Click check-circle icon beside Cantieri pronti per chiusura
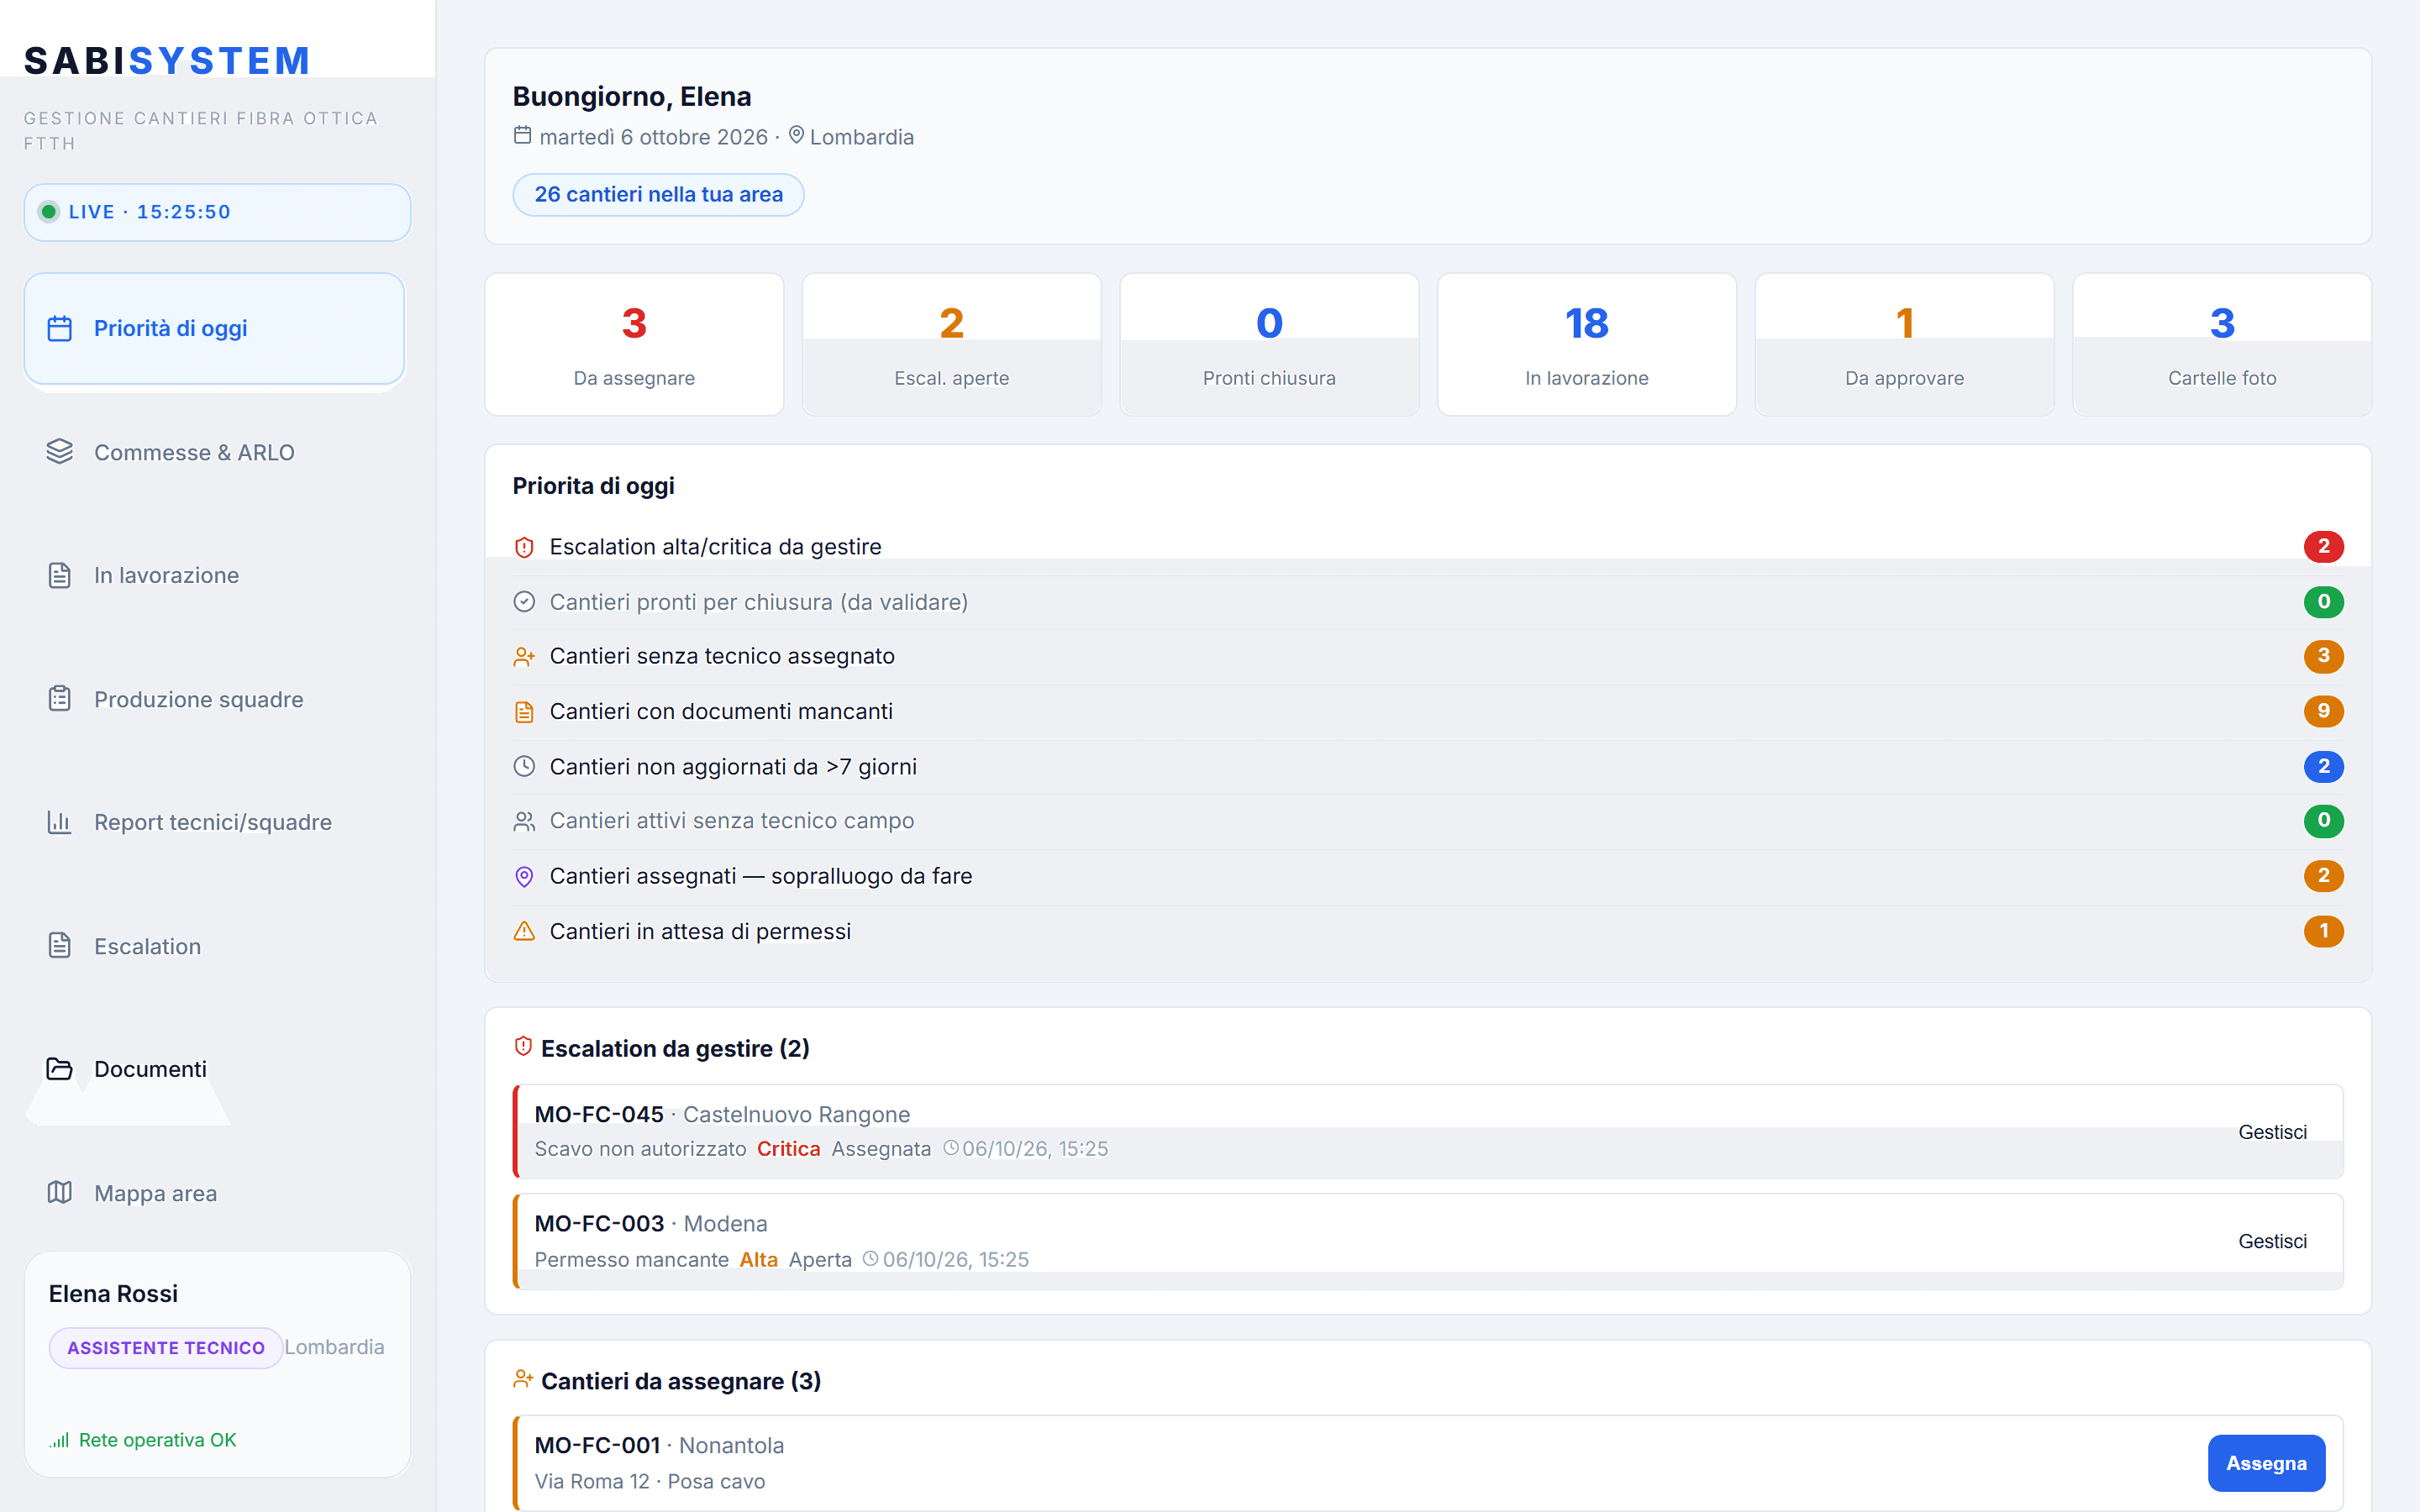 pos(524,602)
